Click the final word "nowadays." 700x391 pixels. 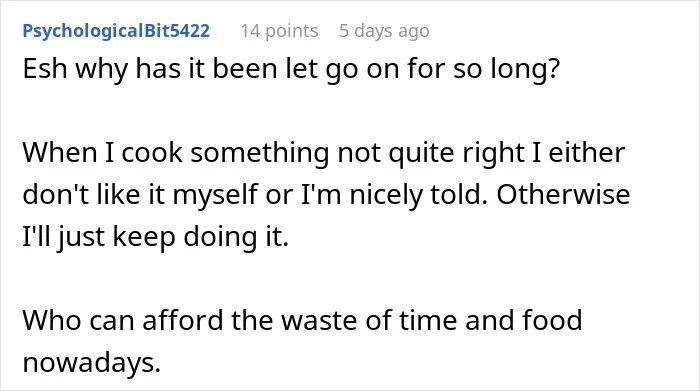tap(92, 362)
